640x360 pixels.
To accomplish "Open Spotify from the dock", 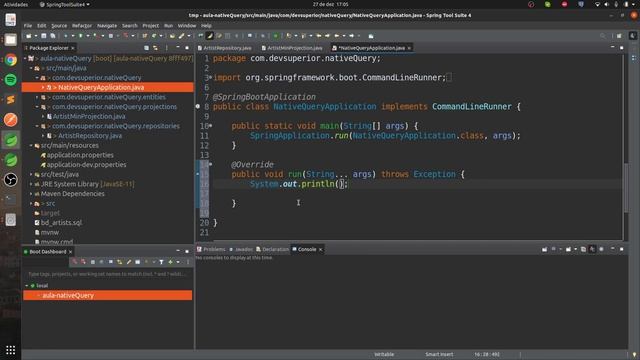I will [x=11, y=80].
